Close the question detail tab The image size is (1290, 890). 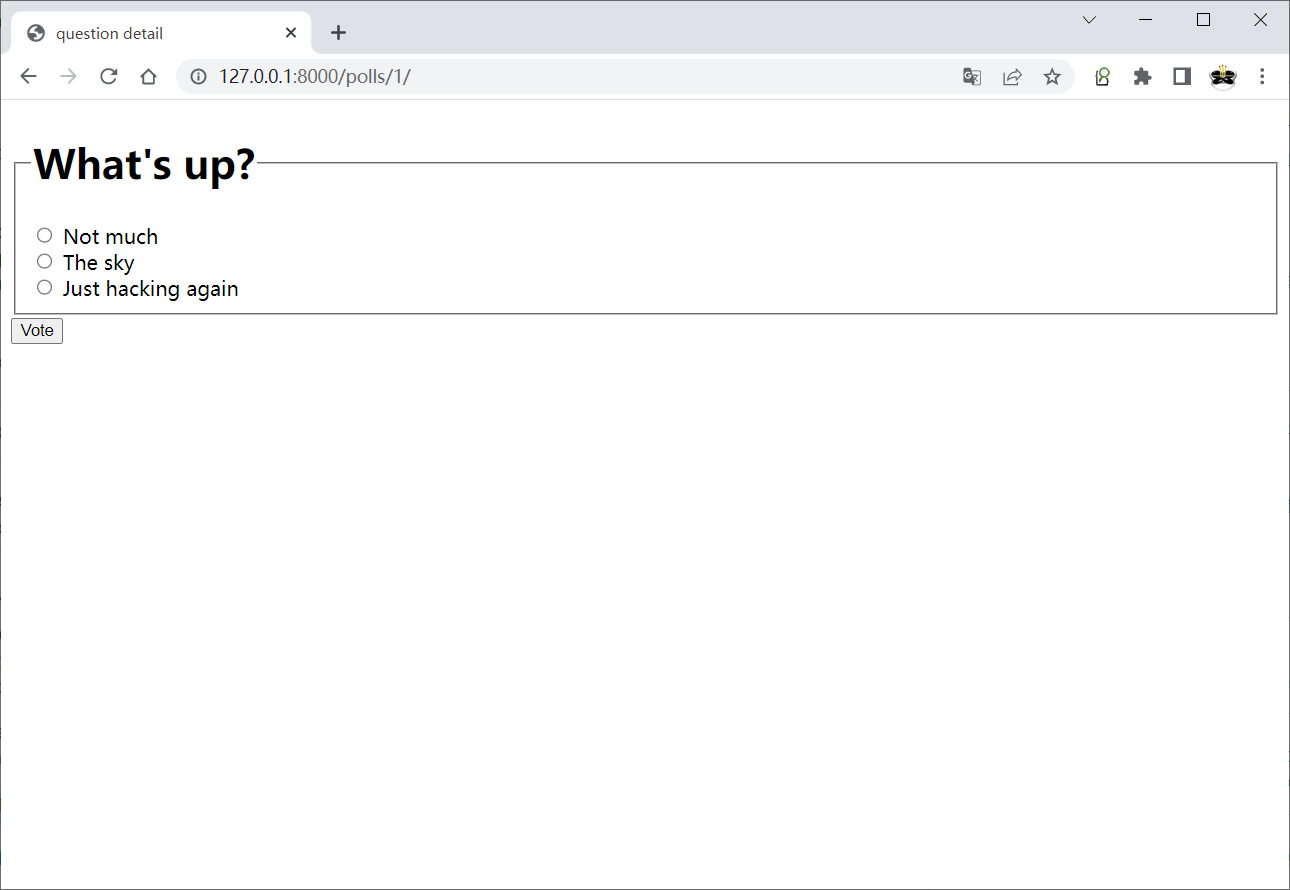click(291, 33)
